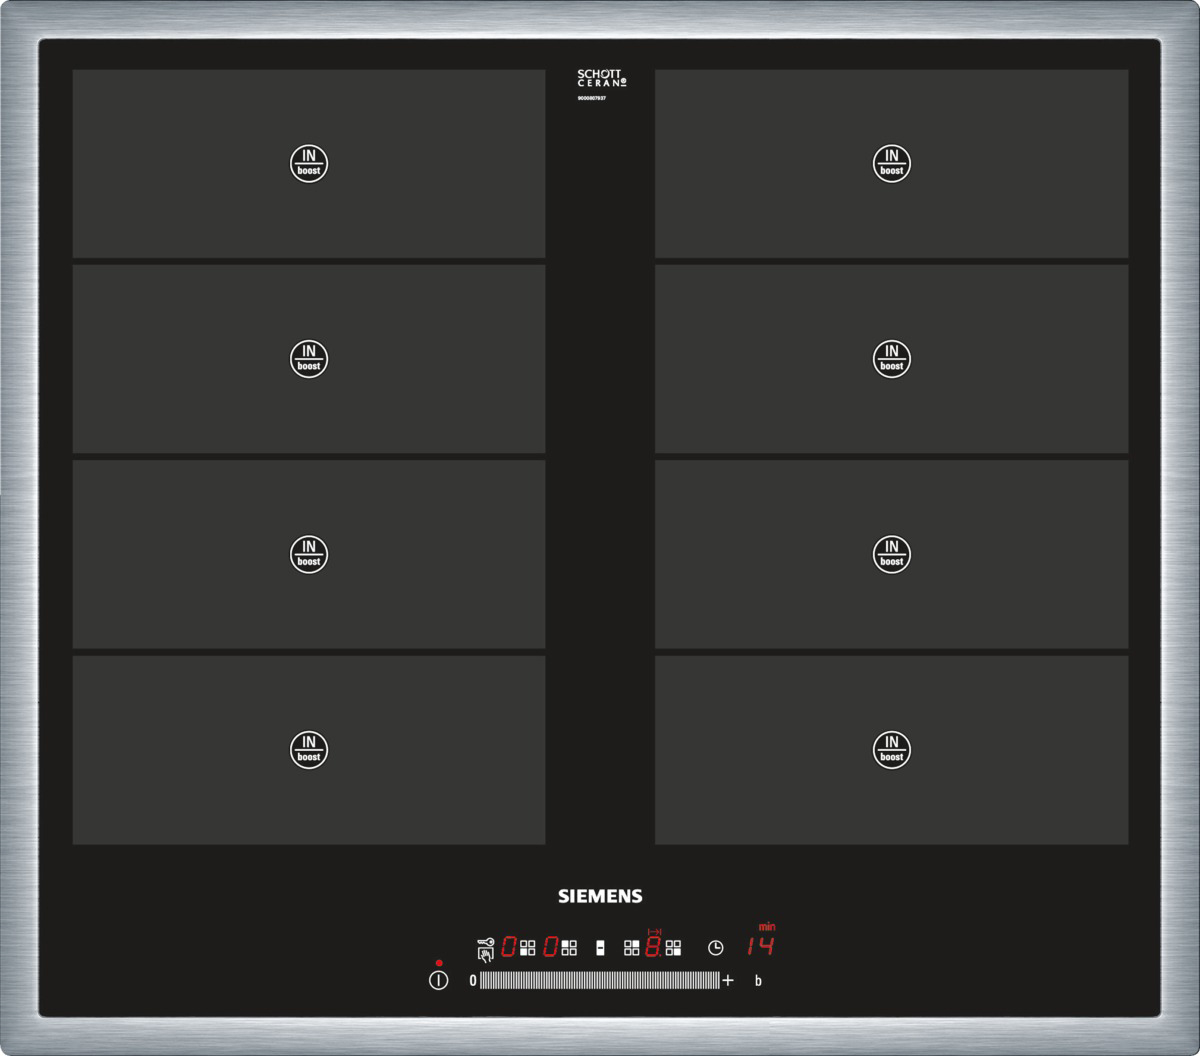The height and width of the screenshot is (1056, 1200).
Task: Activate the 'b' boost function
Action: coord(758,981)
